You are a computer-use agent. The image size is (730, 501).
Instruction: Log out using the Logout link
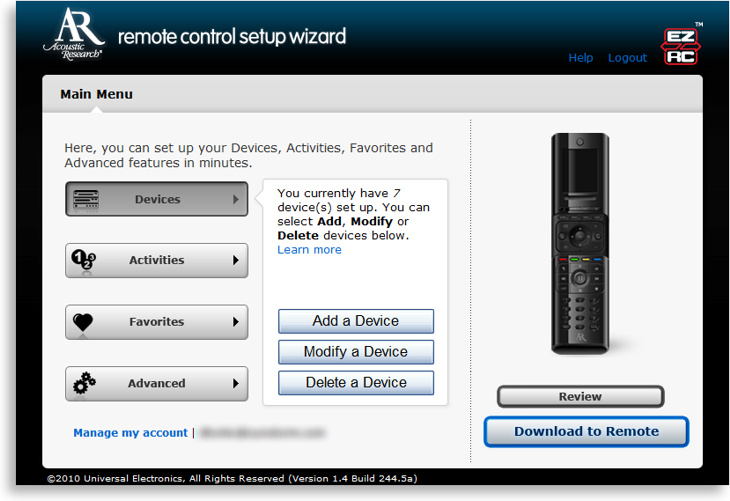tap(627, 58)
